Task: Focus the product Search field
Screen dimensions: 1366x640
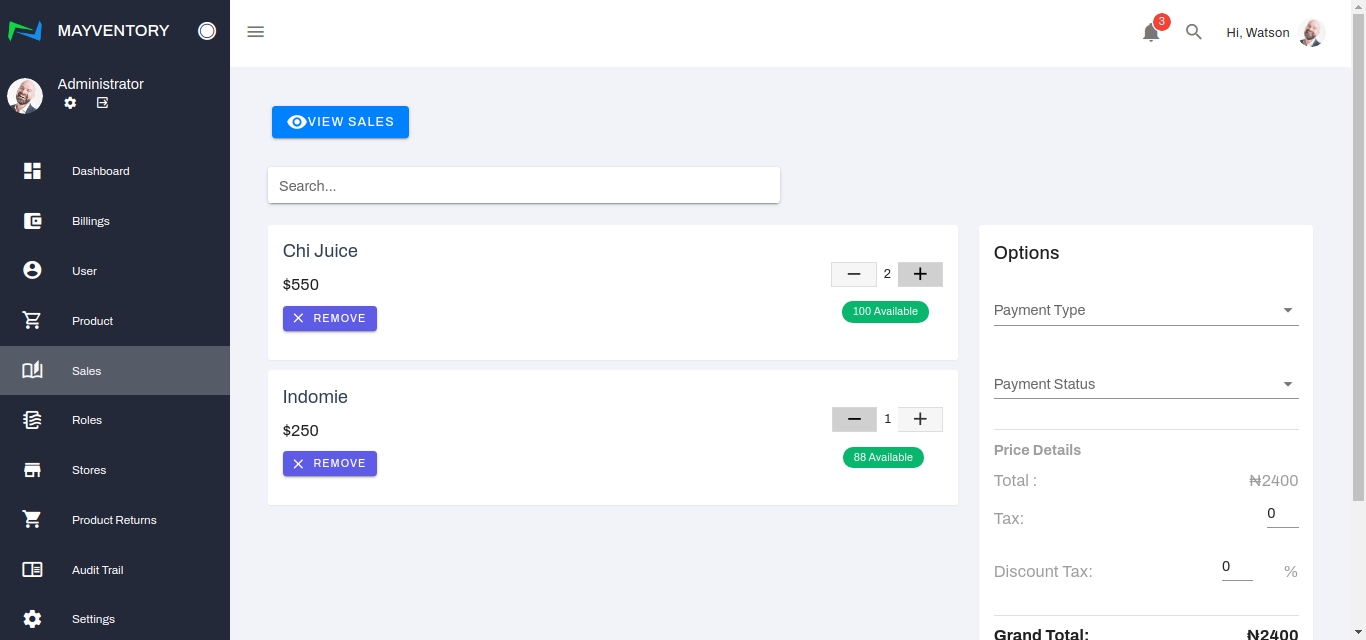Action: [523, 186]
